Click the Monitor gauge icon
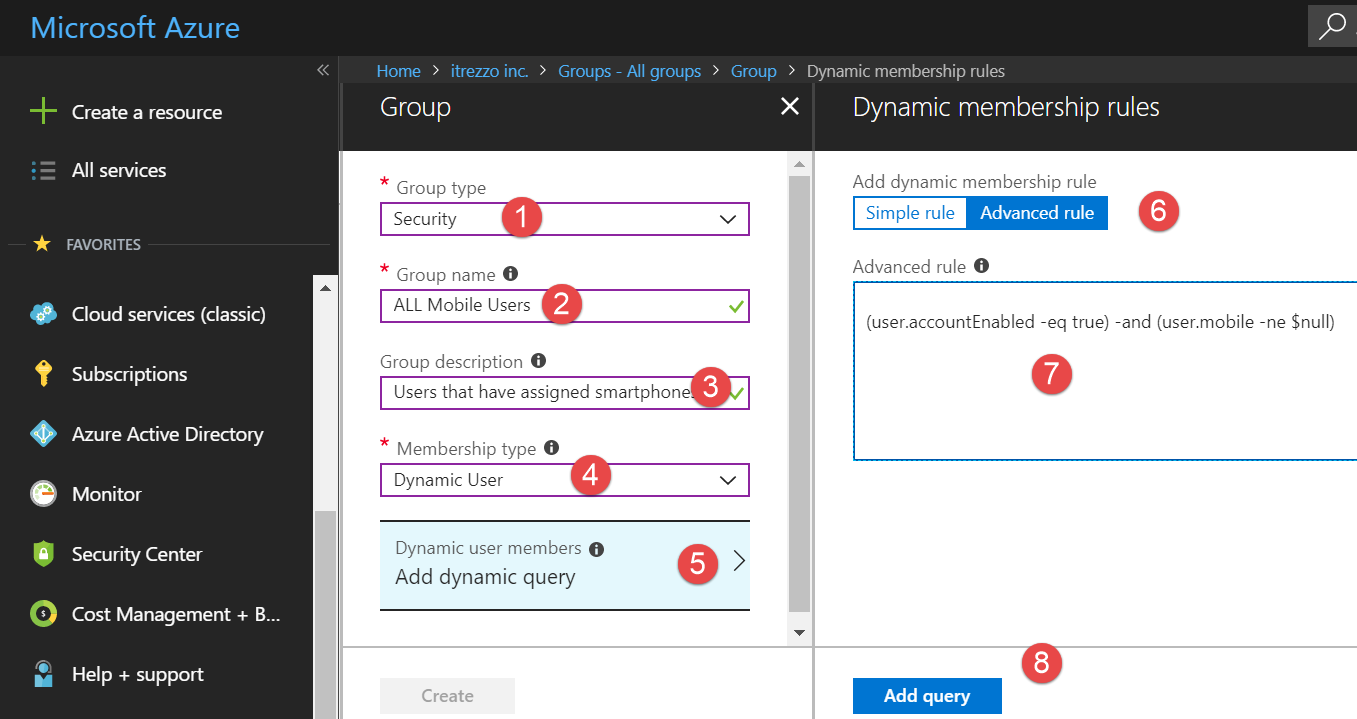 point(43,494)
